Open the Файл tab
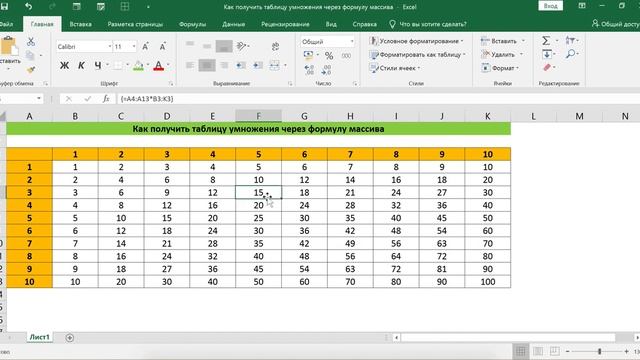Image resolution: width=640 pixels, height=360 pixels. coord(6,24)
